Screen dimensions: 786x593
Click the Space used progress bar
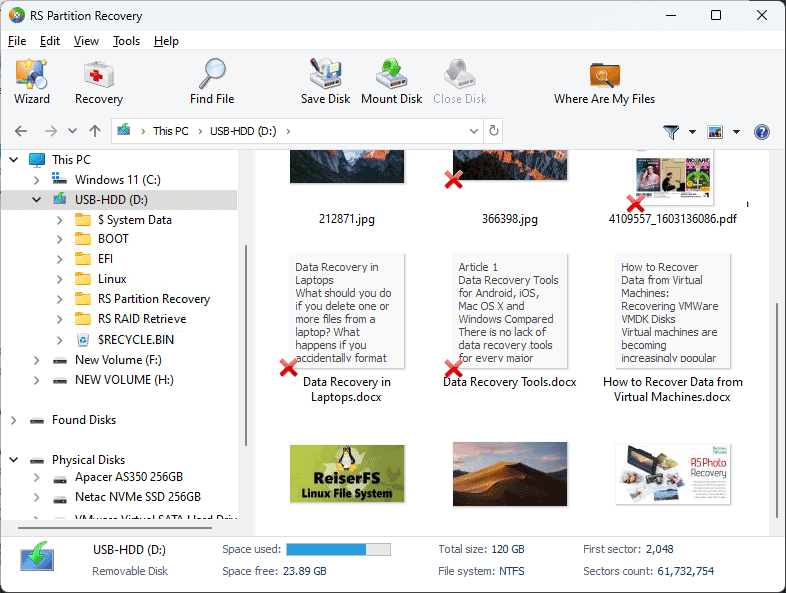[x=338, y=549]
